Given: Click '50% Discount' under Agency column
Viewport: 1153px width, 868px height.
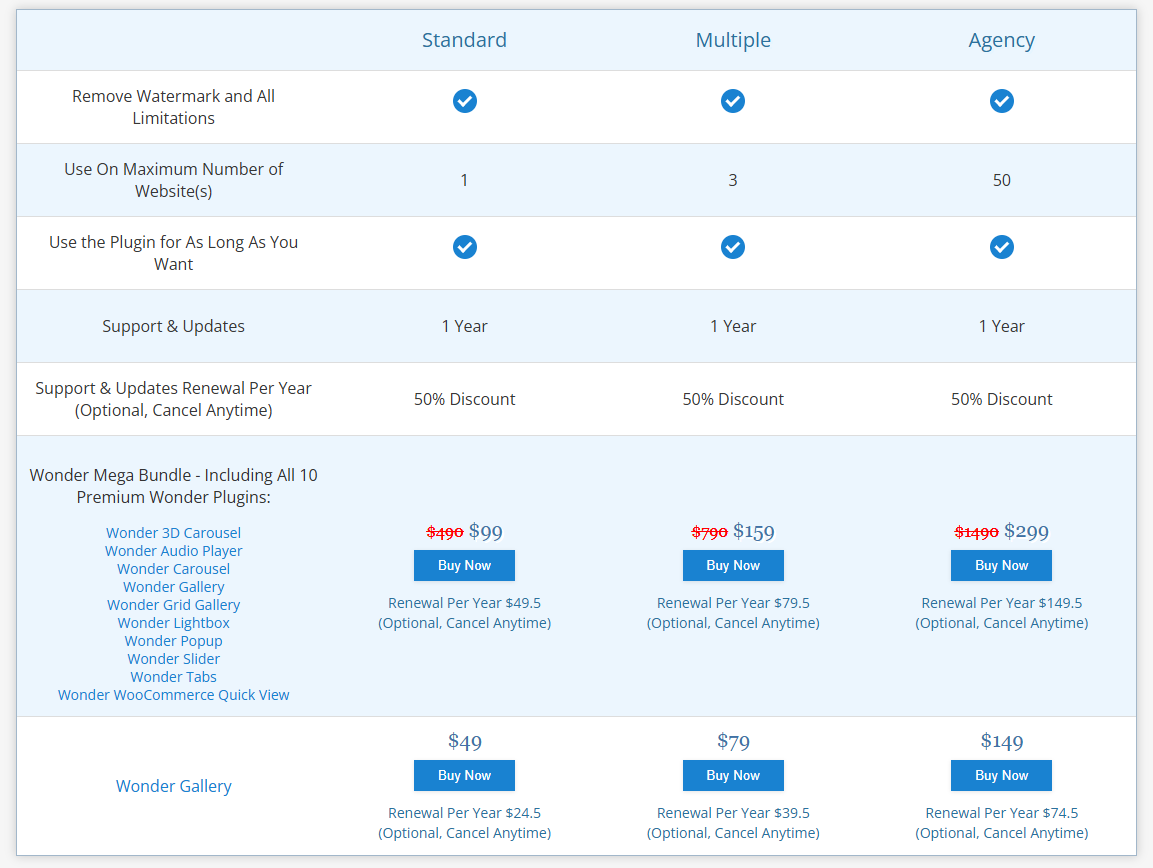Looking at the screenshot, I should point(1002,399).
